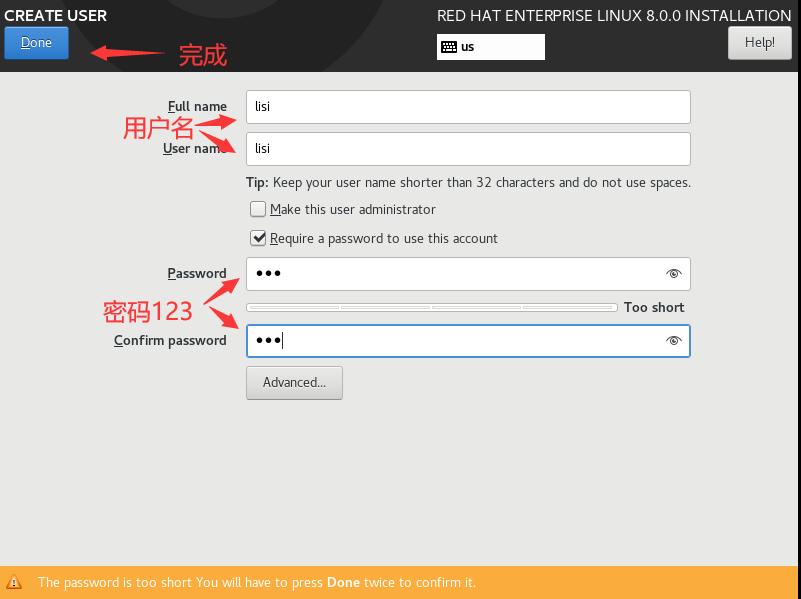Click into the Password field
This screenshot has height=599, width=801.
[x=468, y=274]
